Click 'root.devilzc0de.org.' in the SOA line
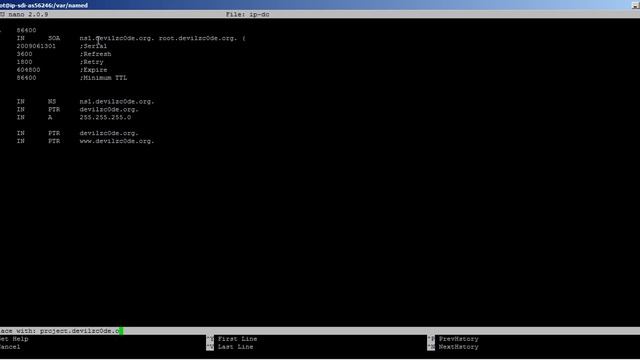 [x=198, y=38]
